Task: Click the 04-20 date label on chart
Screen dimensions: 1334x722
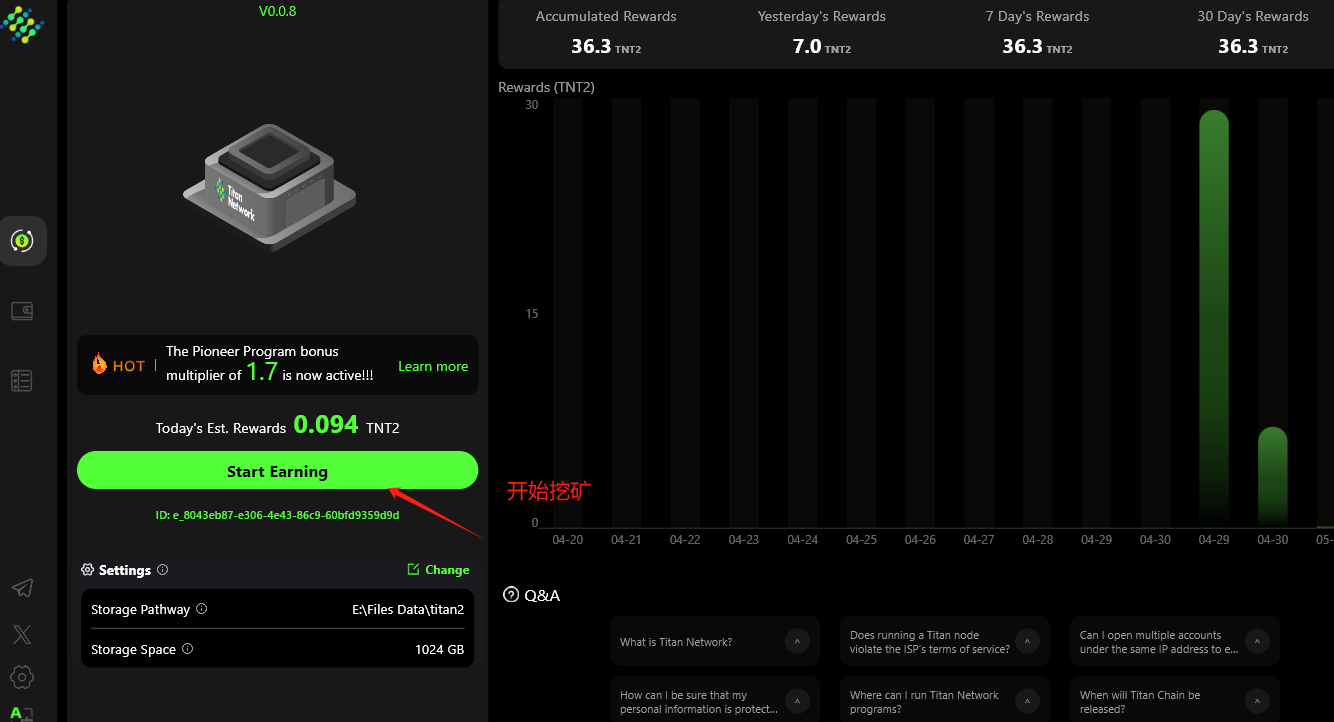Action: (567, 540)
